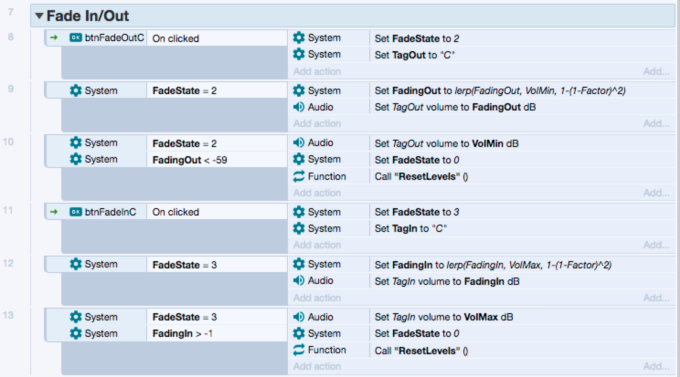This screenshot has height=377, width=680.
Task: Click the btnFadeInC button object icon
Action: 75,212
